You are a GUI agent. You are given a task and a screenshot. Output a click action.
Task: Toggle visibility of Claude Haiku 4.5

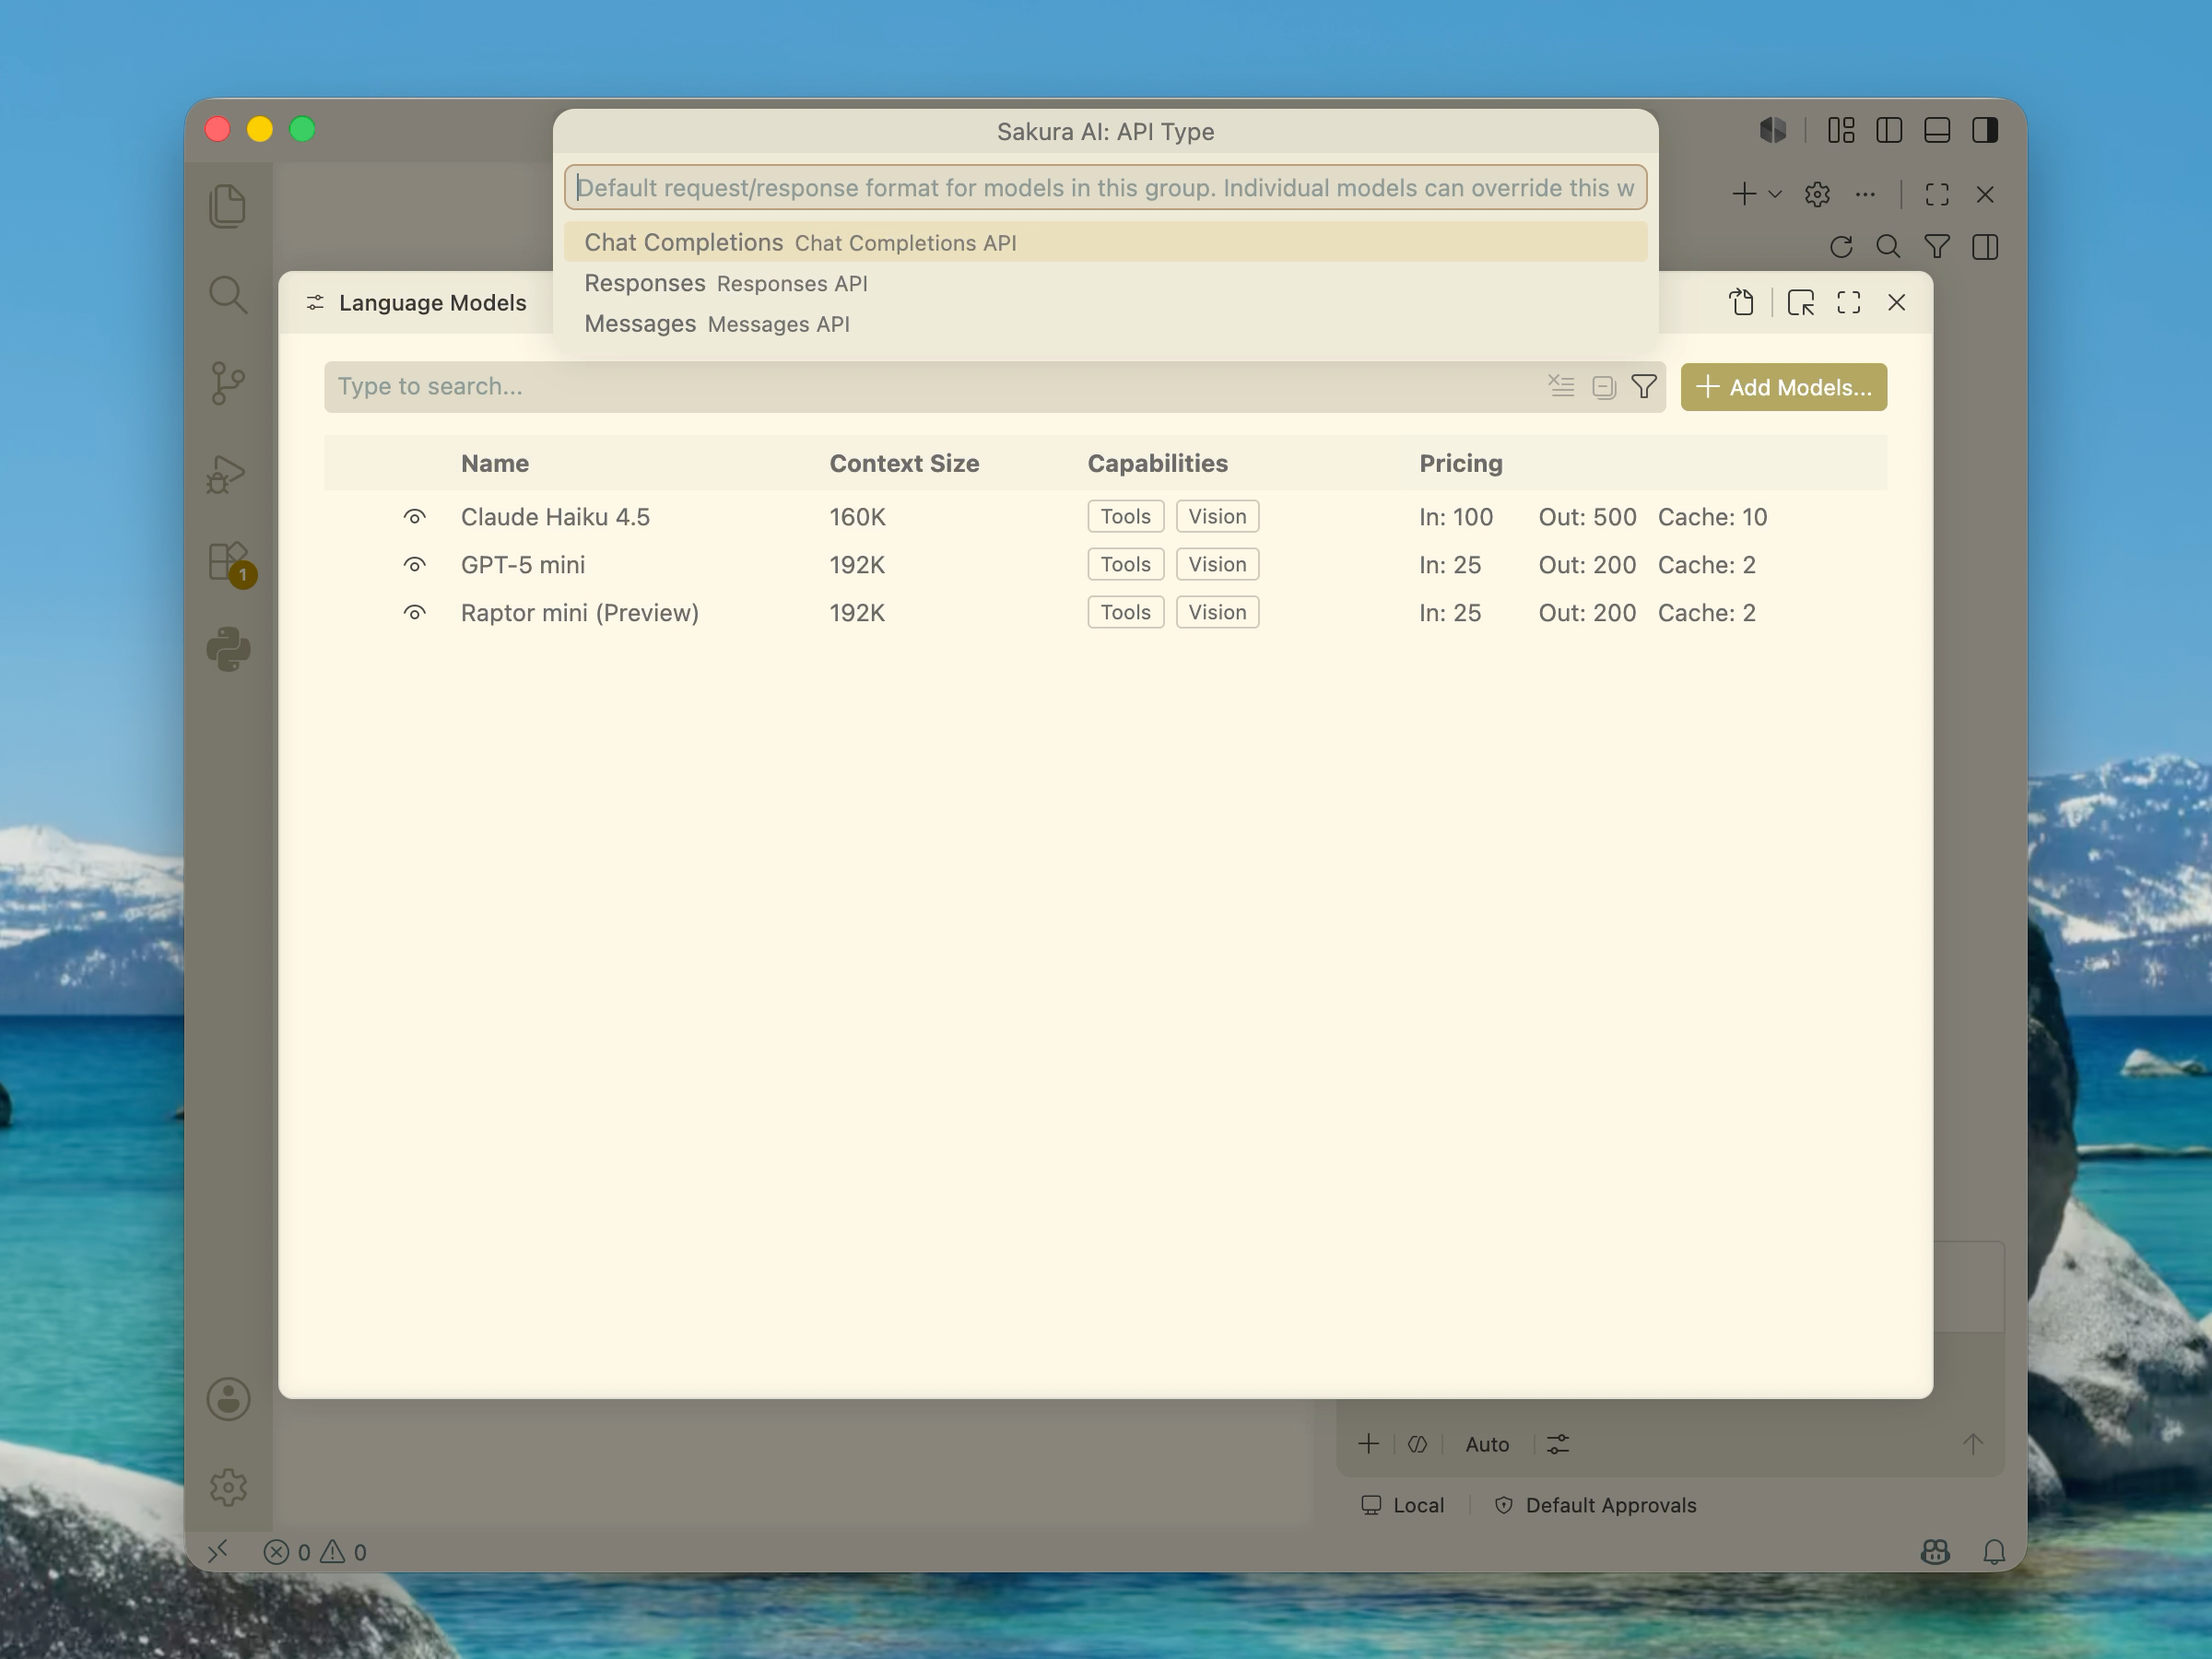click(x=415, y=517)
